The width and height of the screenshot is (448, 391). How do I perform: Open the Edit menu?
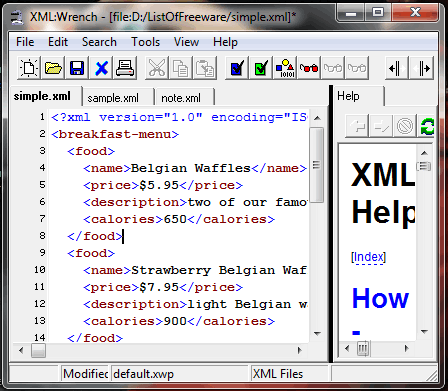tap(58, 42)
